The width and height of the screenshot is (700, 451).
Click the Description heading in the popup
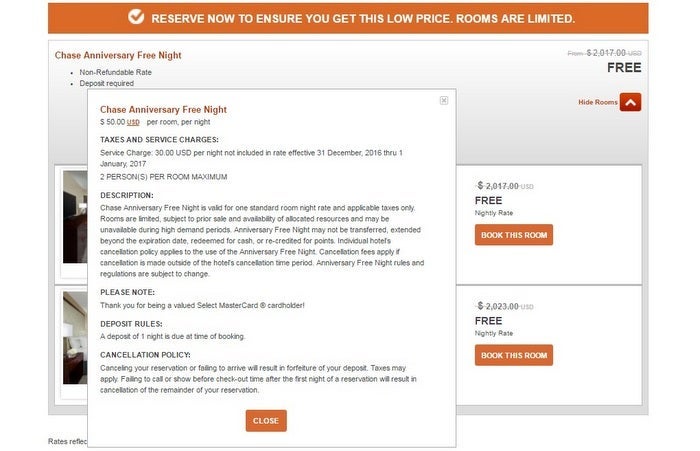(127, 195)
